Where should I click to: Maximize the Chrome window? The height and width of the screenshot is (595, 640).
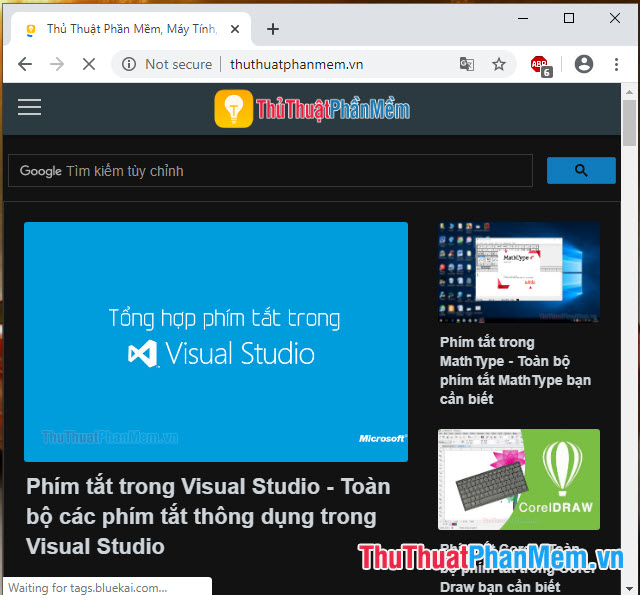tap(569, 18)
